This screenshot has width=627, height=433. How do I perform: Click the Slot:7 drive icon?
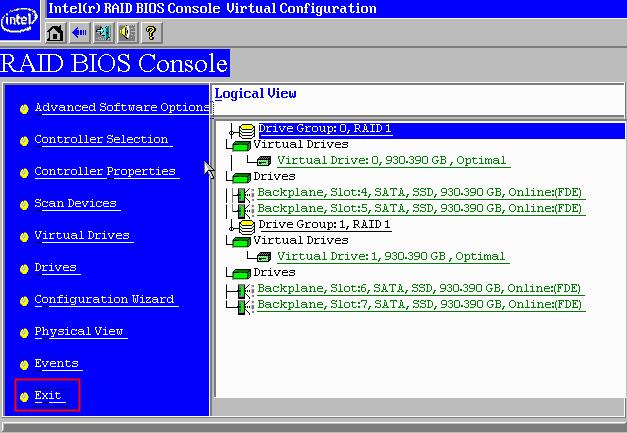243,307
